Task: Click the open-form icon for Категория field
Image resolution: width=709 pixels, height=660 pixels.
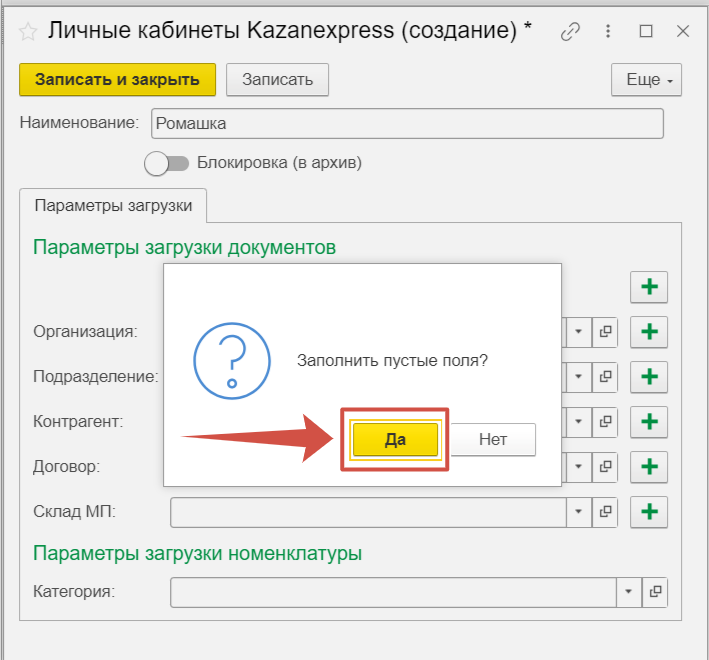Action: (655, 592)
